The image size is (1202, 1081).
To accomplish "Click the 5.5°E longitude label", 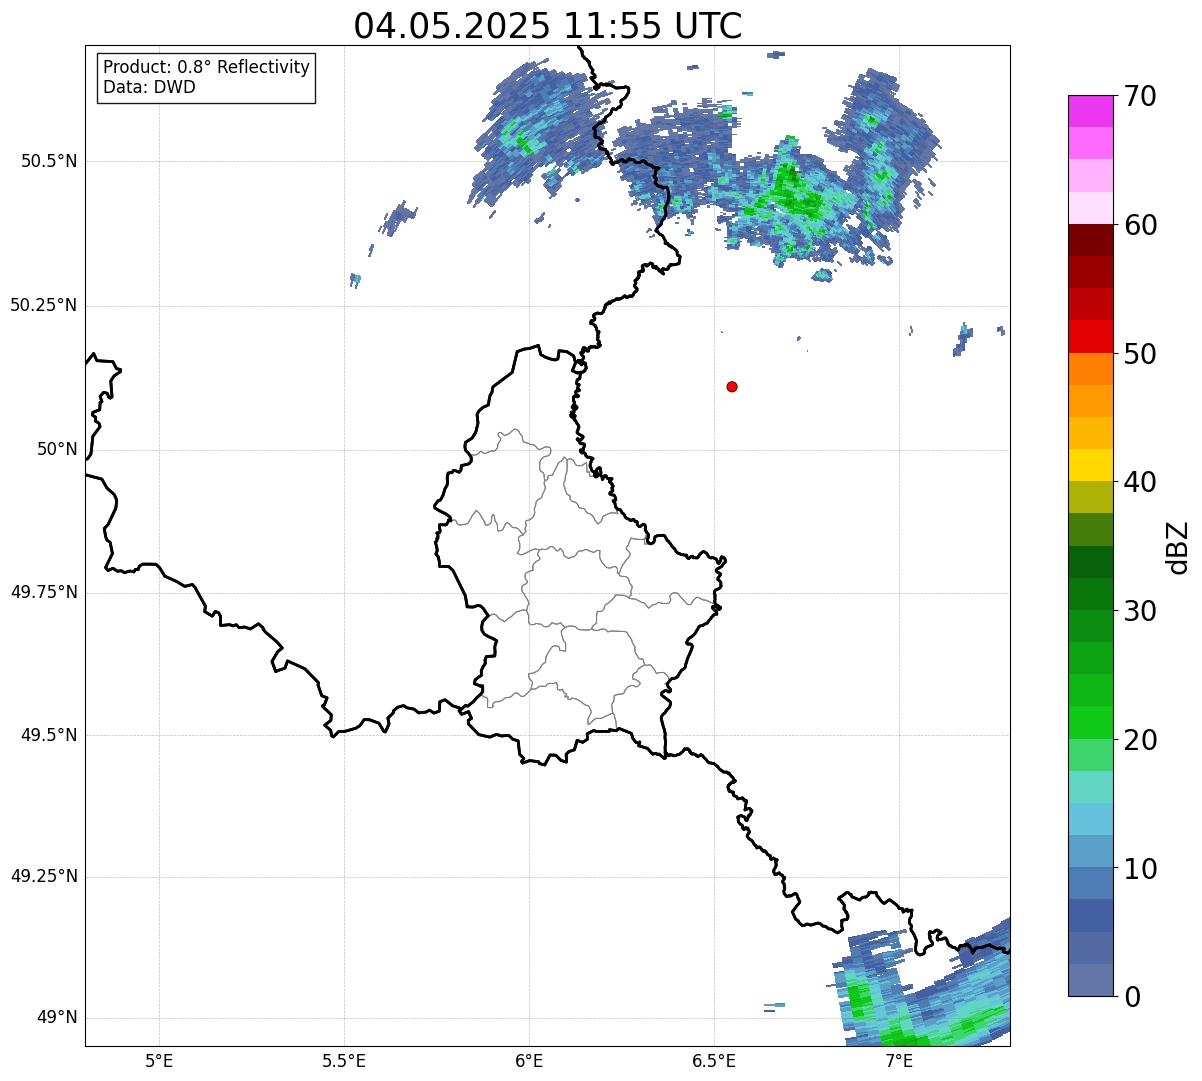I will tap(344, 1060).
